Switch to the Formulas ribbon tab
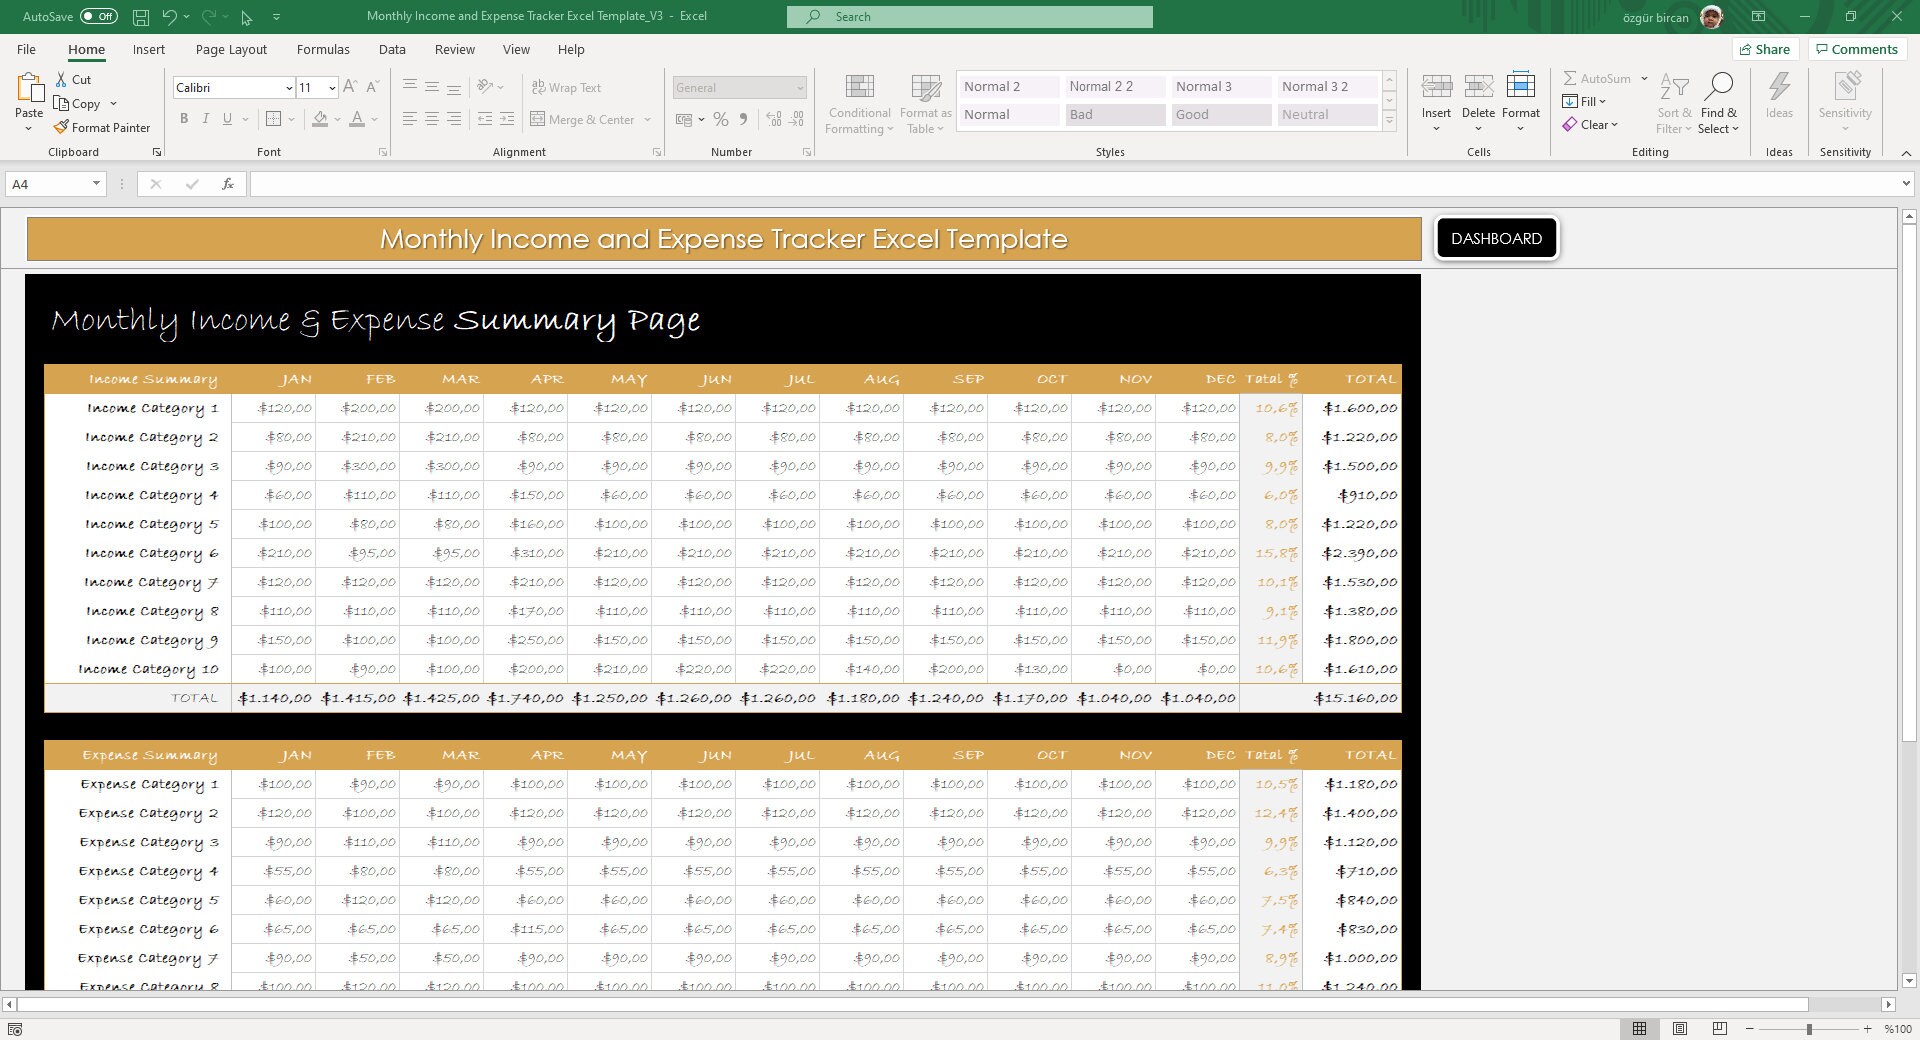 [x=322, y=49]
